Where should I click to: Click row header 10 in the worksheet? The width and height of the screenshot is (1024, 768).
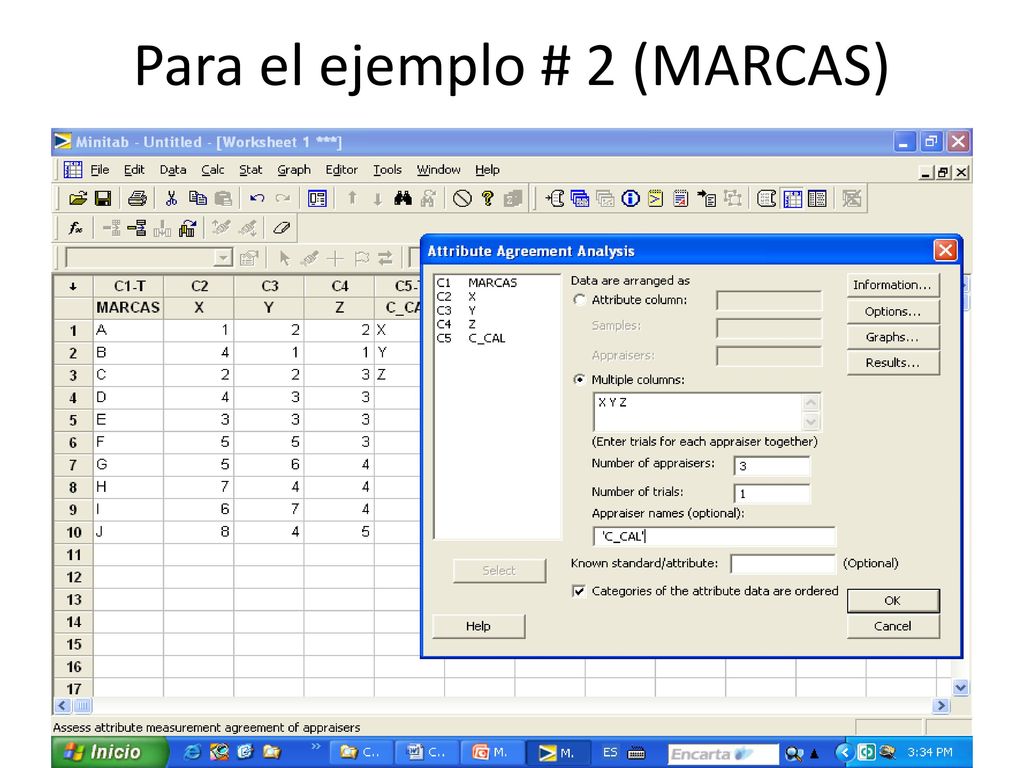click(x=73, y=532)
